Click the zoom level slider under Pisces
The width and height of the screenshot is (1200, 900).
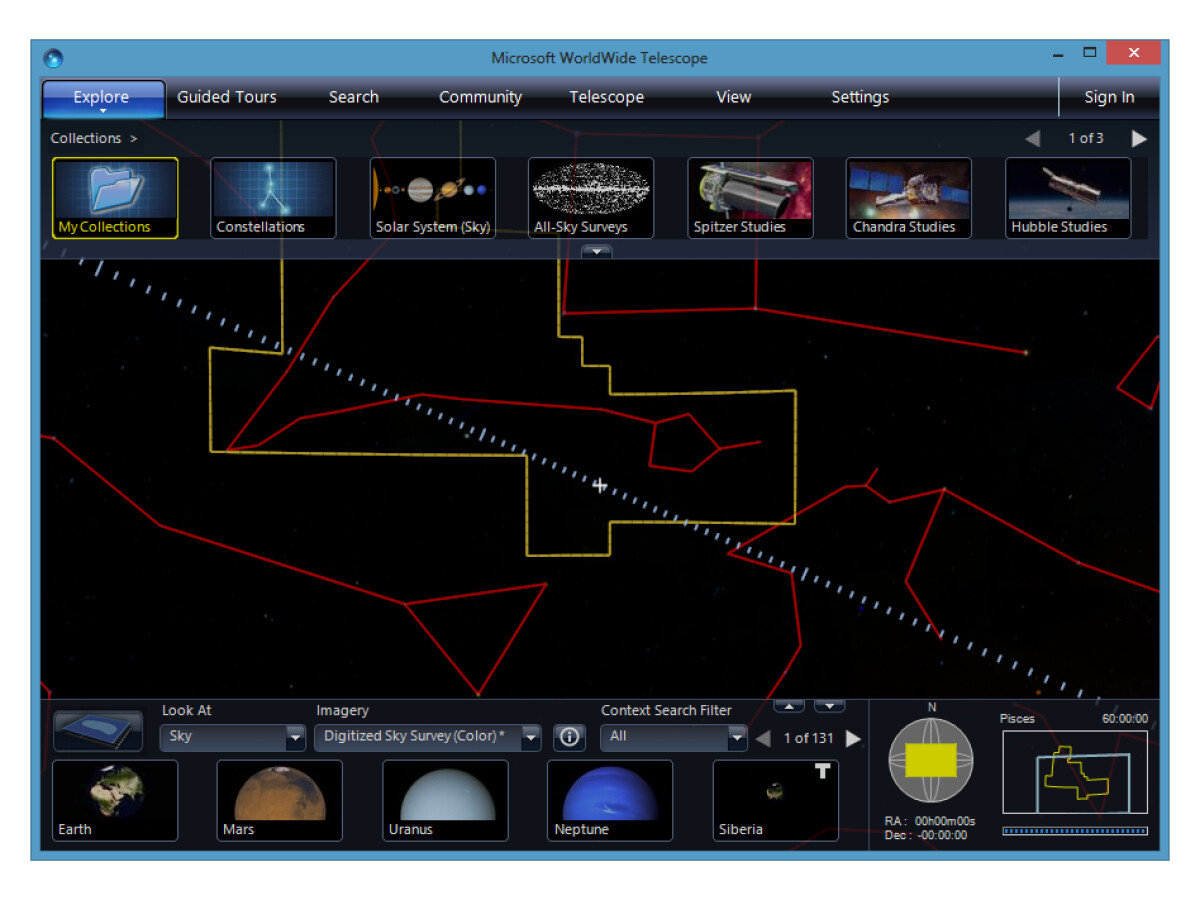coord(1075,830)
